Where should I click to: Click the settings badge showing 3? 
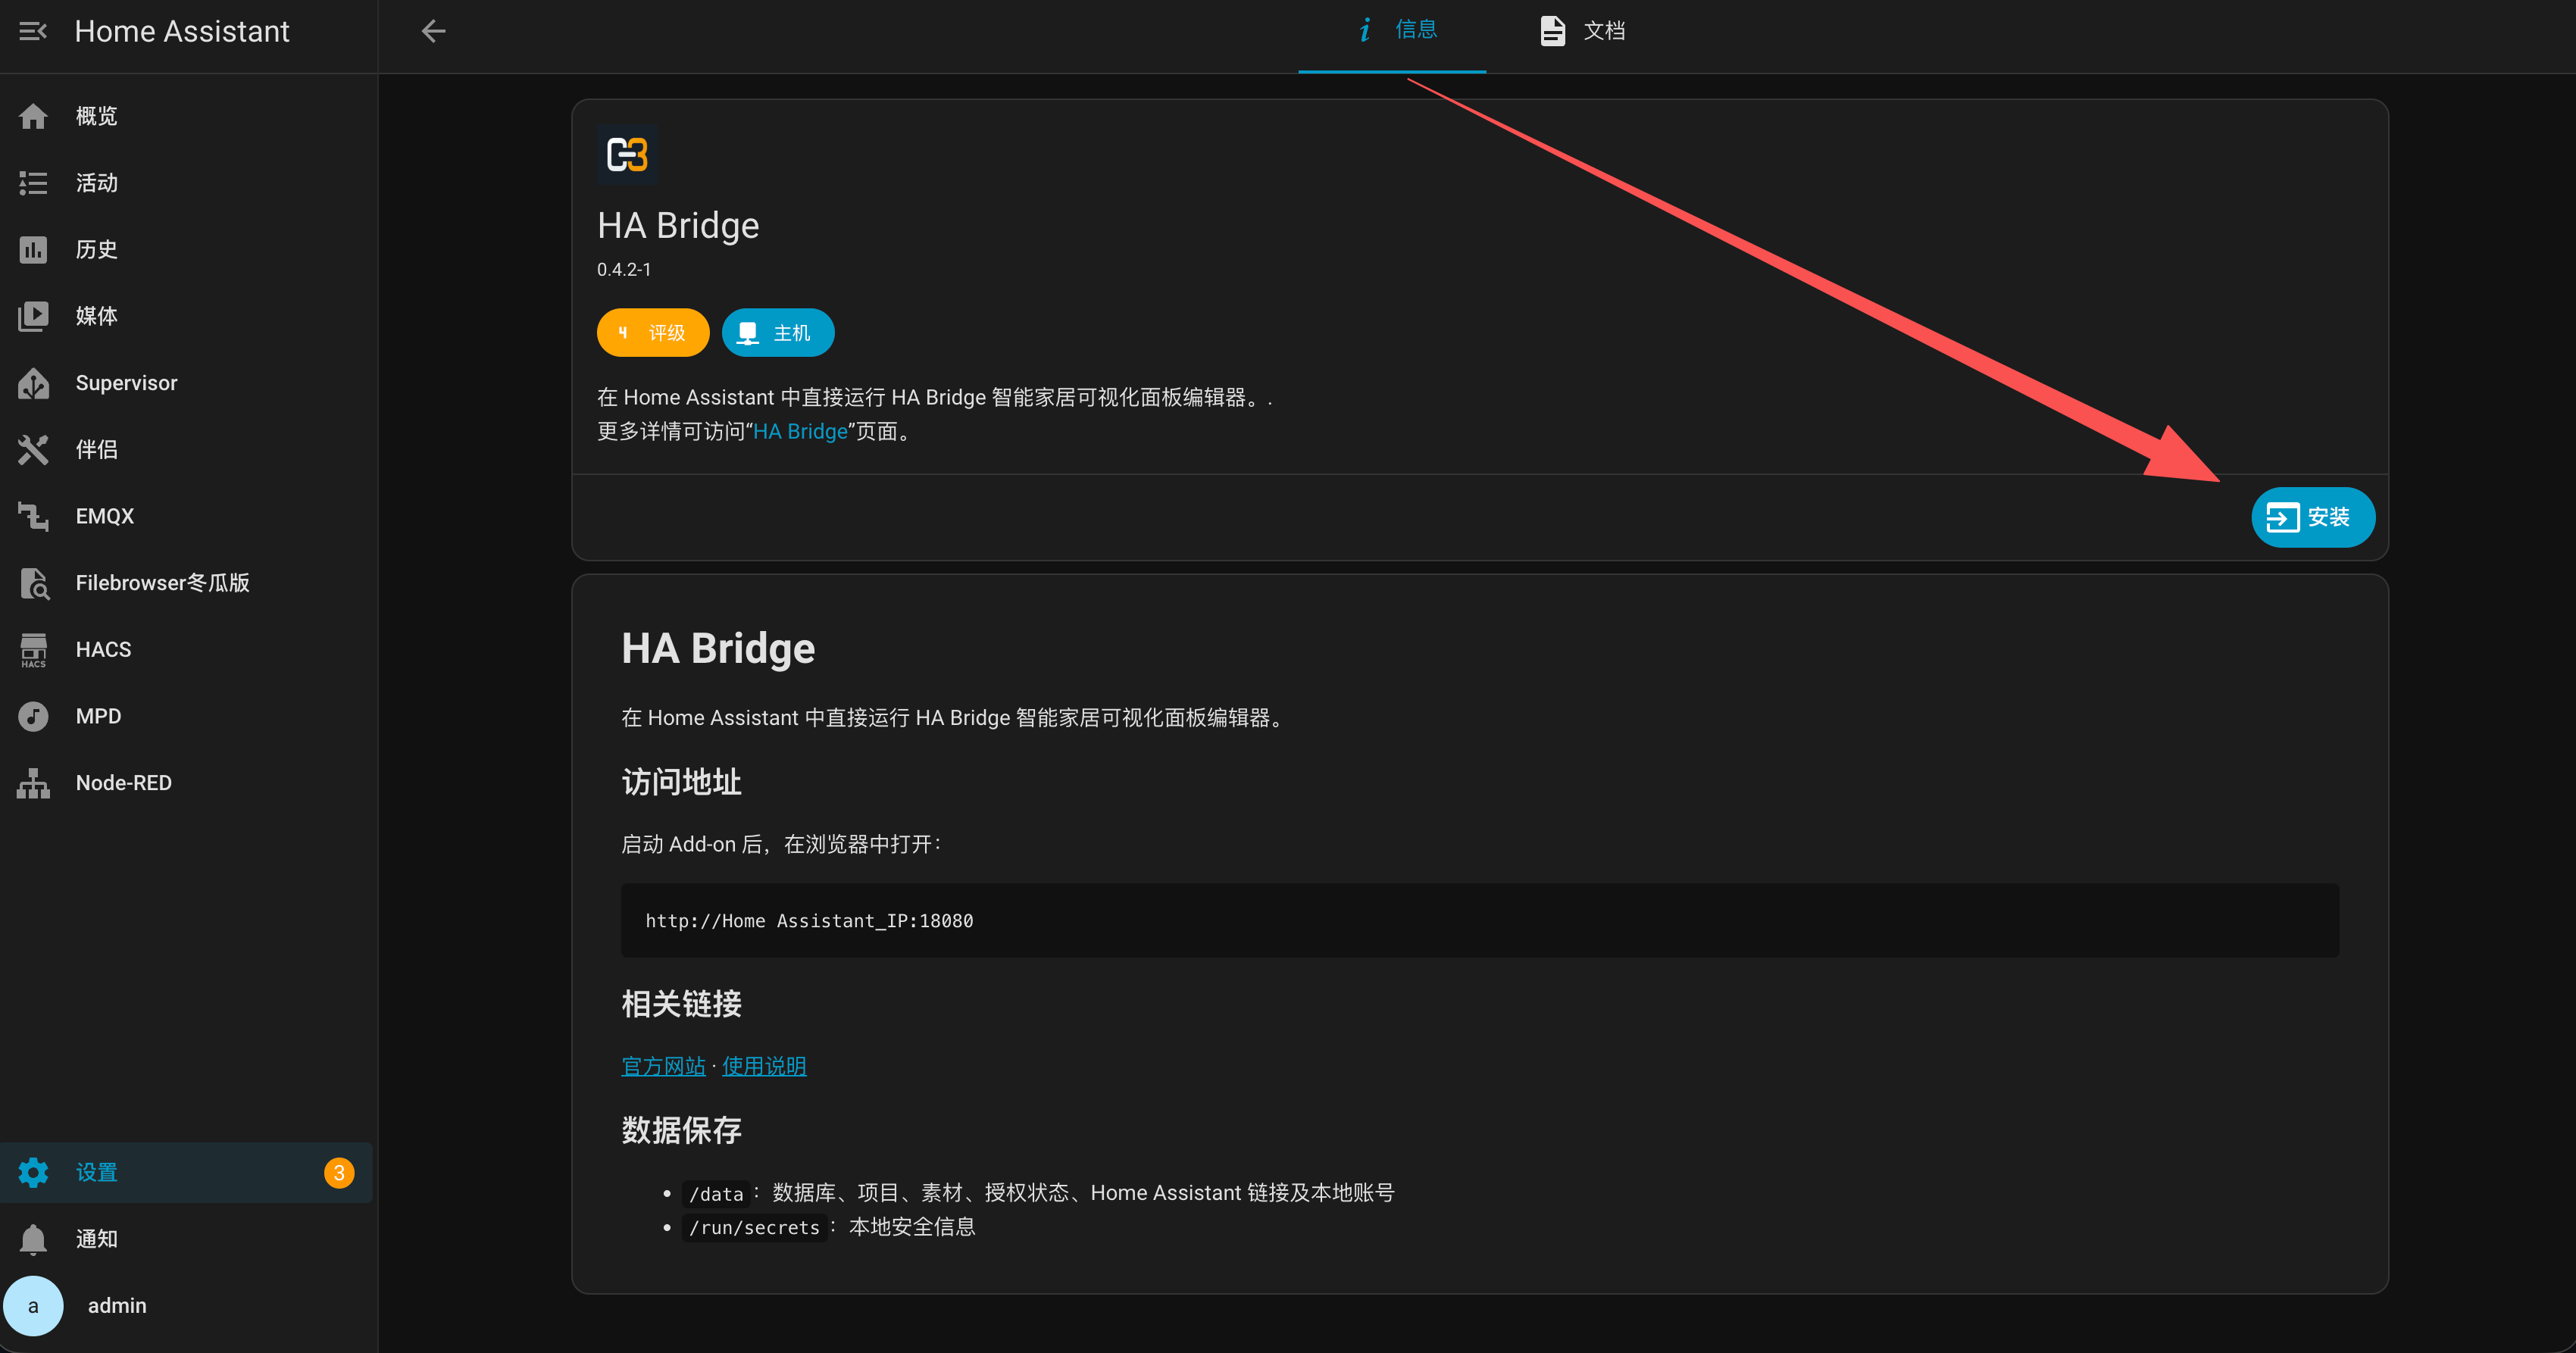point(339,1172)
